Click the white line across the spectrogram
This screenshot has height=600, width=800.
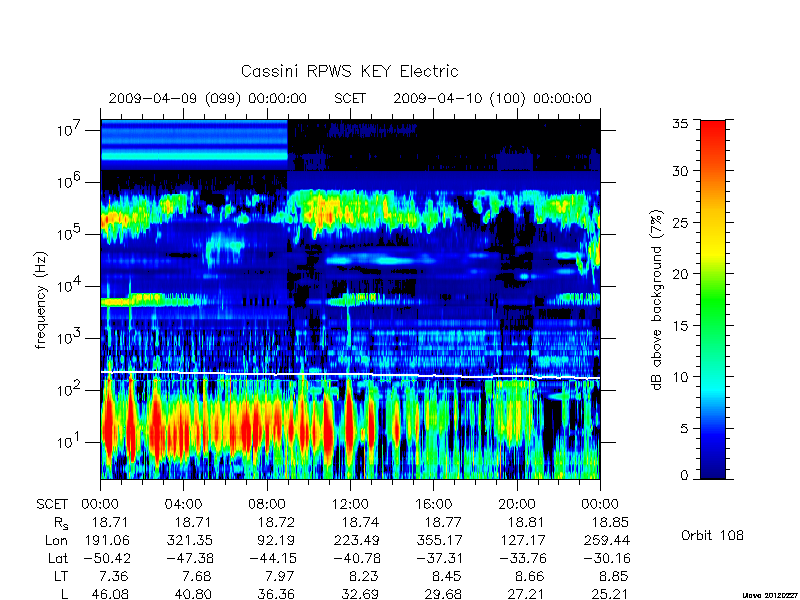350,375
